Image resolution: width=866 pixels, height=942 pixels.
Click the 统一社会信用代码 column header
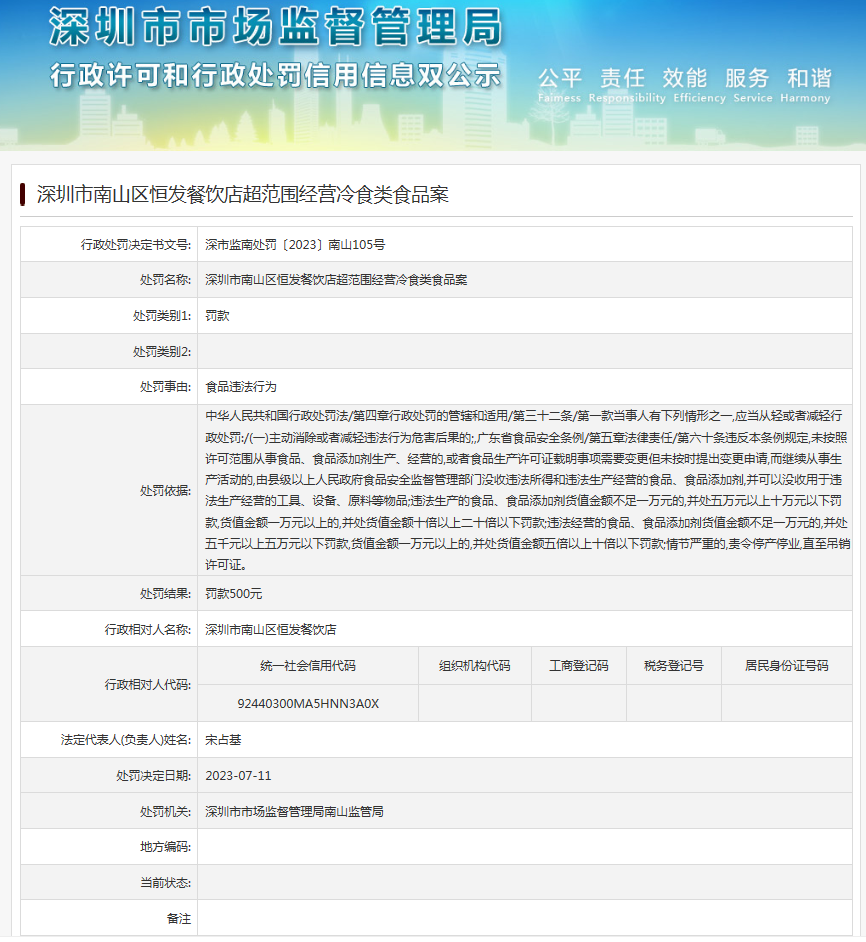(x=308, y=666)
